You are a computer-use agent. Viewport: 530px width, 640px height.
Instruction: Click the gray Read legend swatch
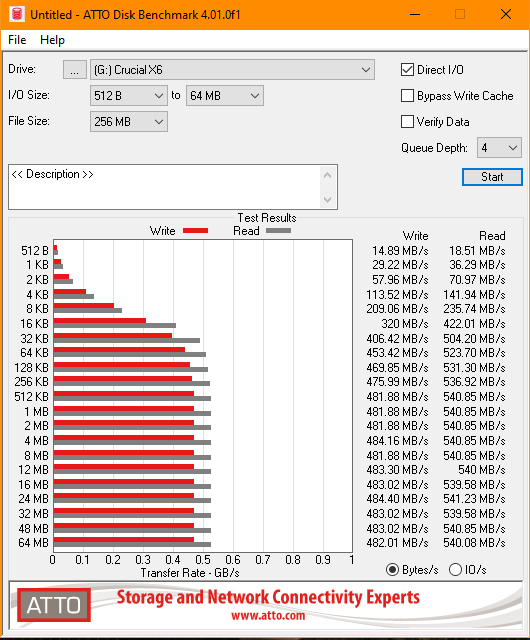(x=278, y=231)
